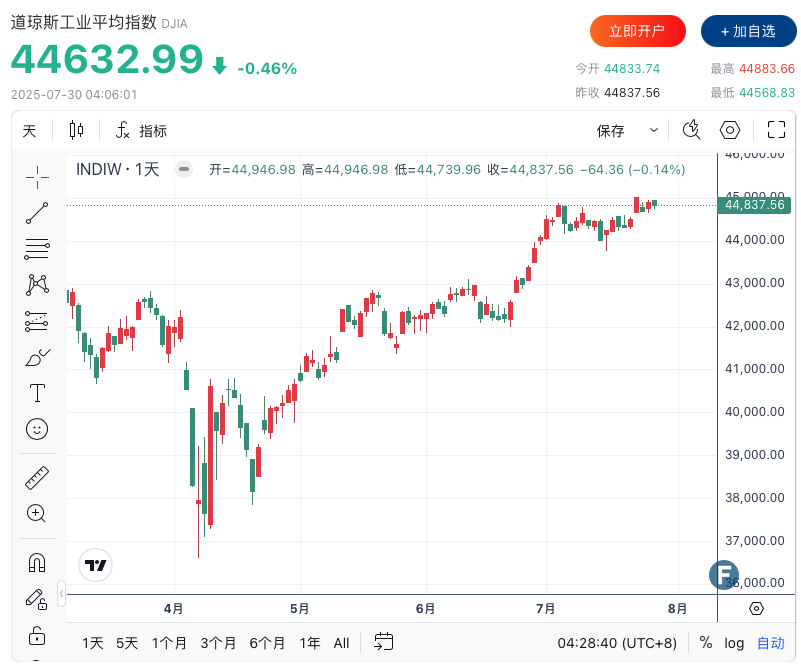Click the 立即开户 button
The height and width of the screenshot is (667, 801).
[638, 31]
